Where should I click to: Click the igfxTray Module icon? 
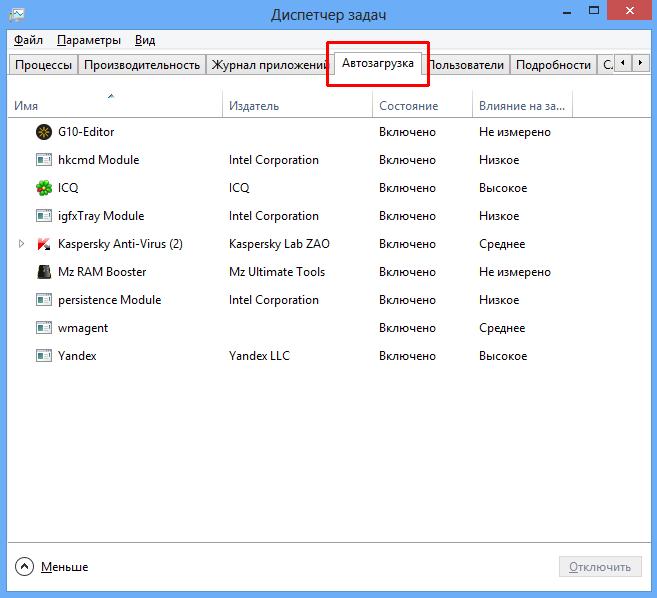click(44, 216)
